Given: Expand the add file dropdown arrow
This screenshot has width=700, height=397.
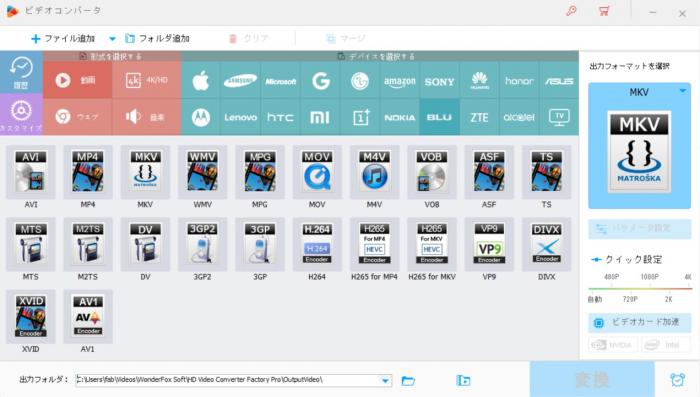Looking at the screenshot, I should (x=112, y=39).
